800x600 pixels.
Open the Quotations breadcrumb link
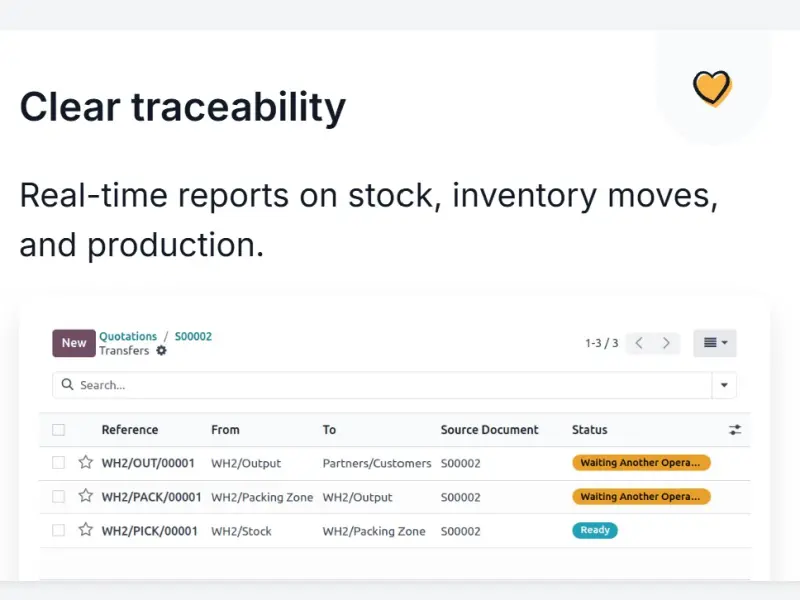(x=128, y=336)
